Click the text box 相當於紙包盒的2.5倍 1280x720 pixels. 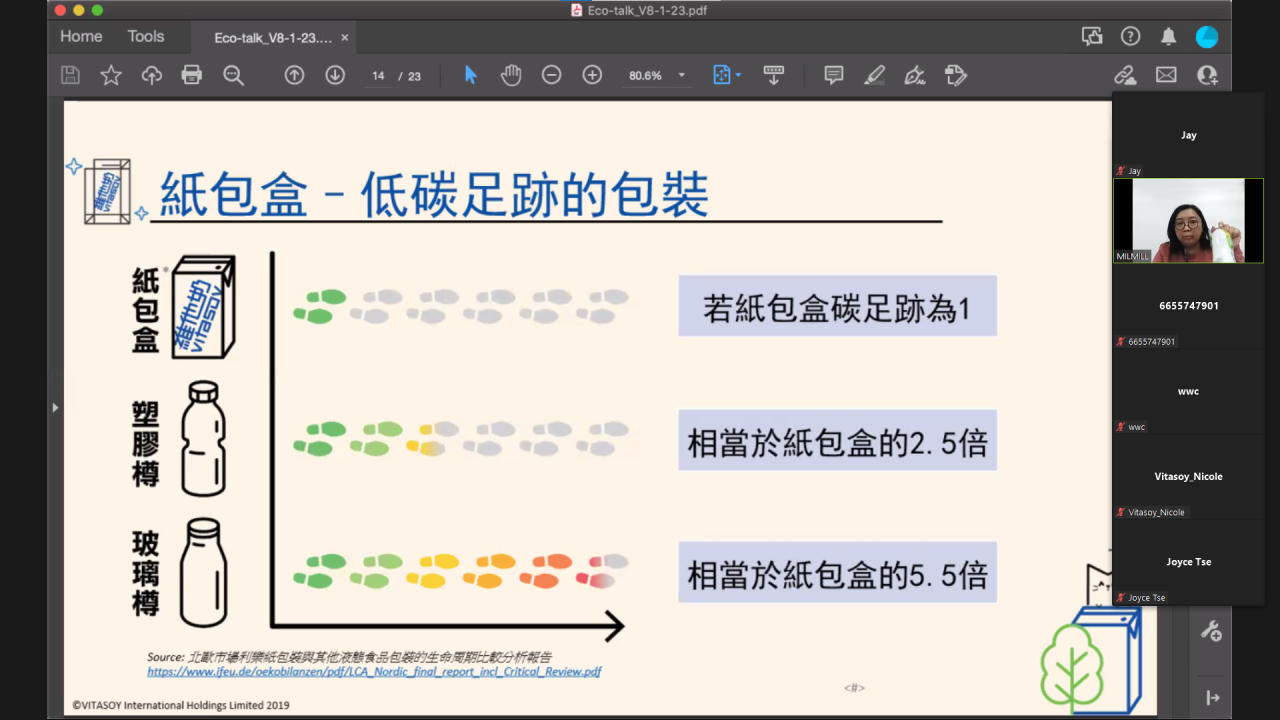click(837, 440)
